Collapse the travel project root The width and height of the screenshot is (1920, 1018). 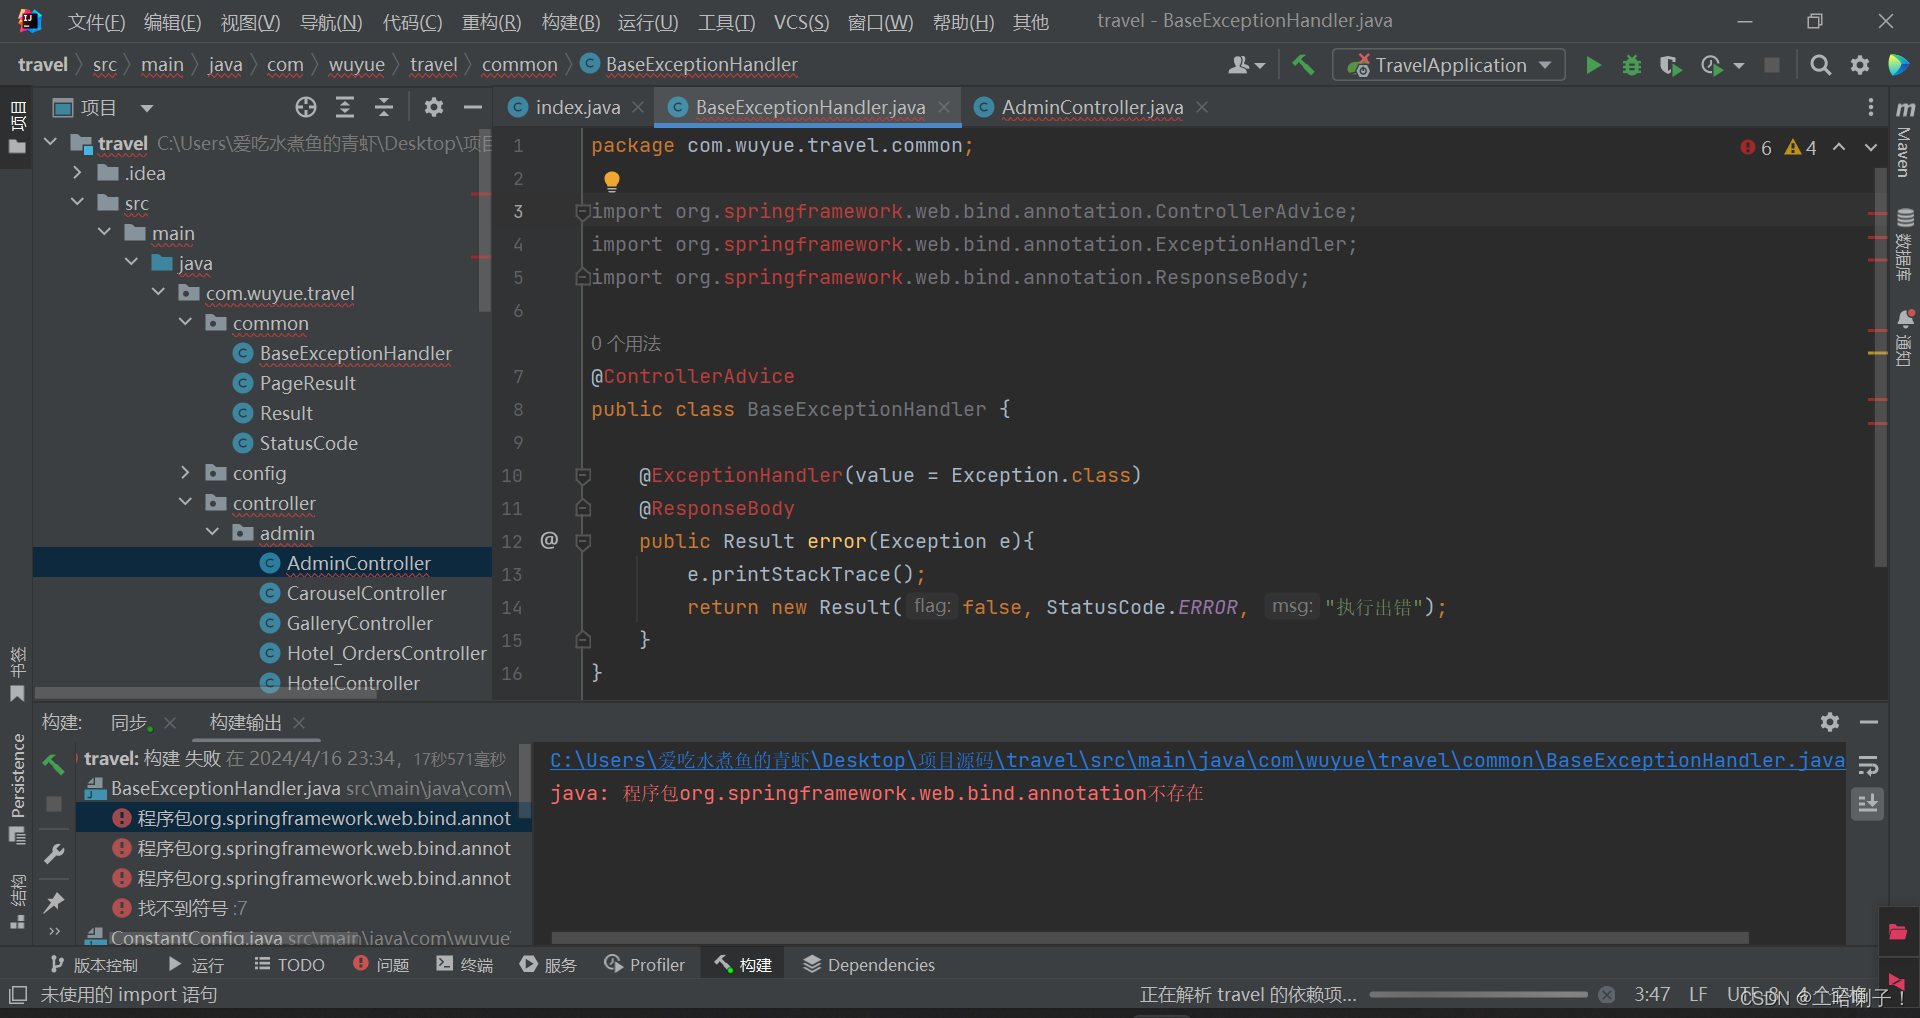click(x=51, y=143)
